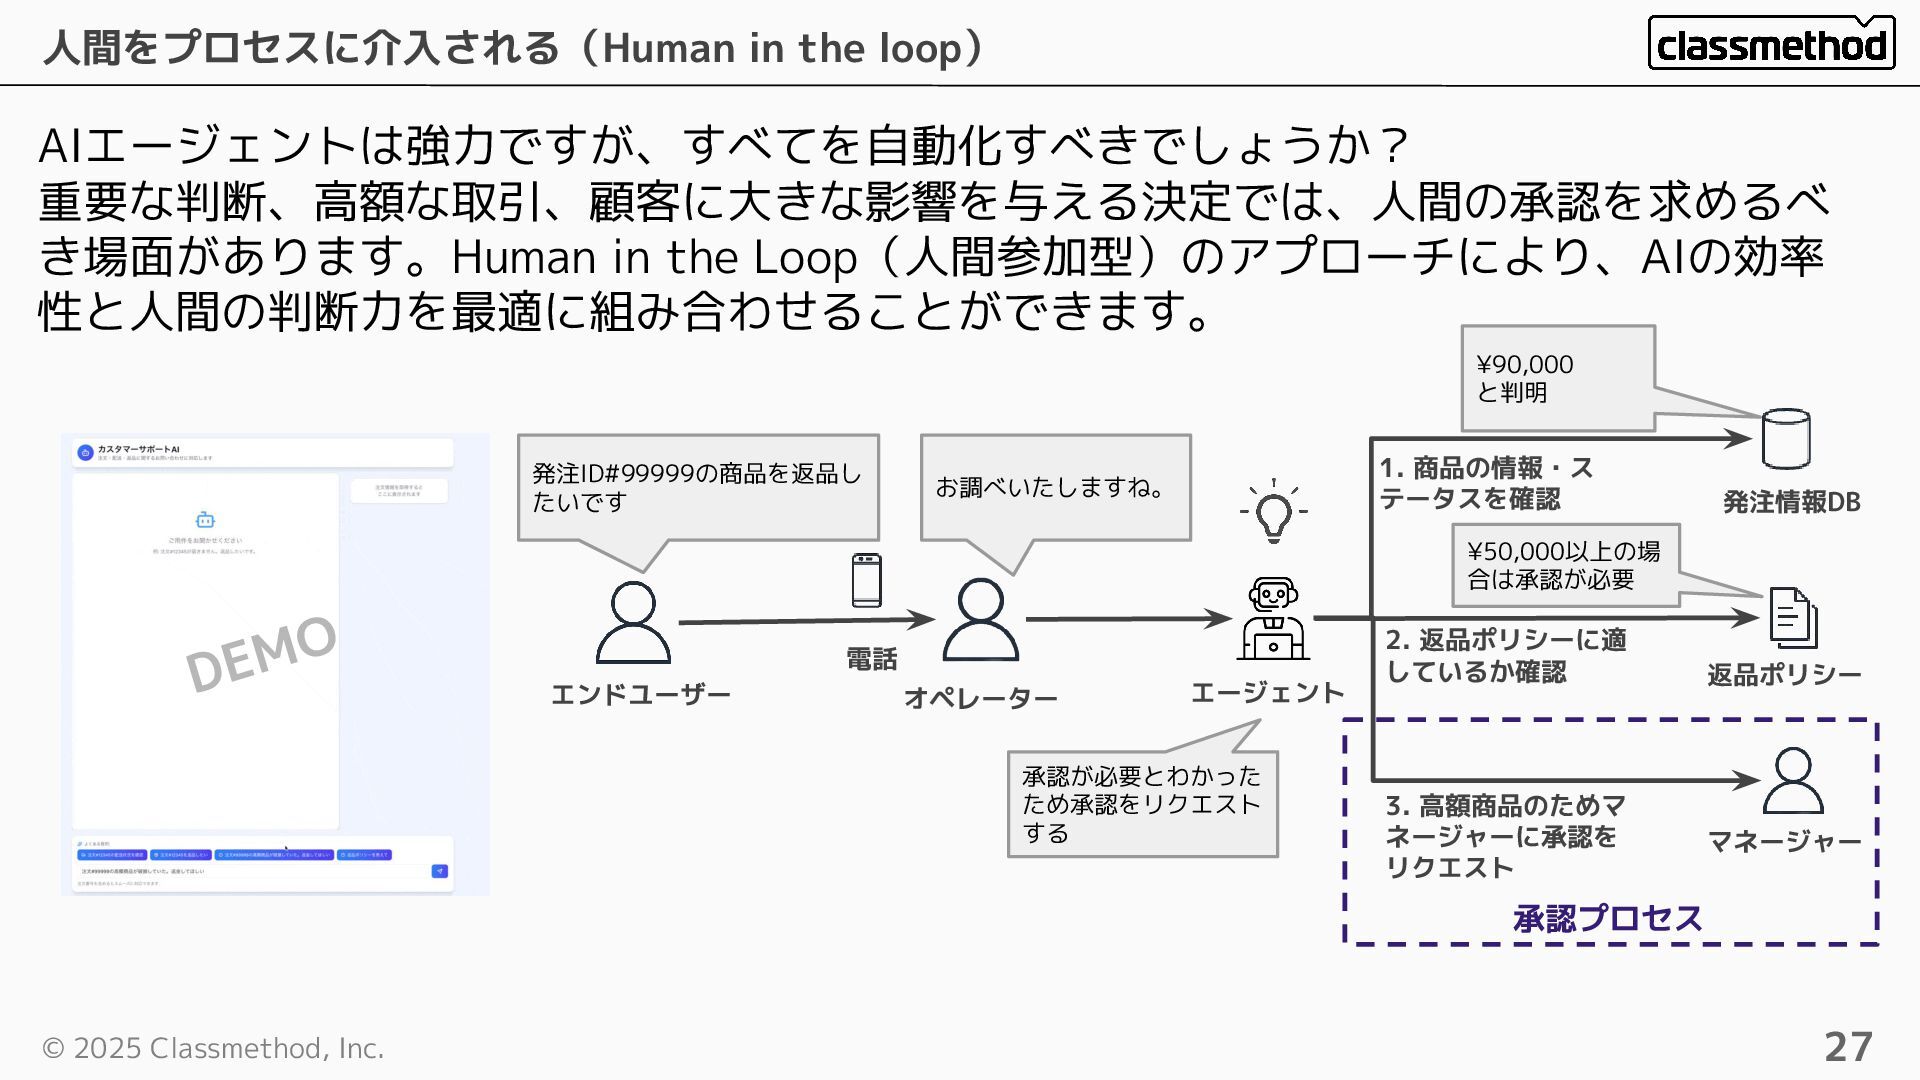Click the ¥90,000 callout box
The height and width of the screenshot is (1080, 1920).
point(1557,378)
